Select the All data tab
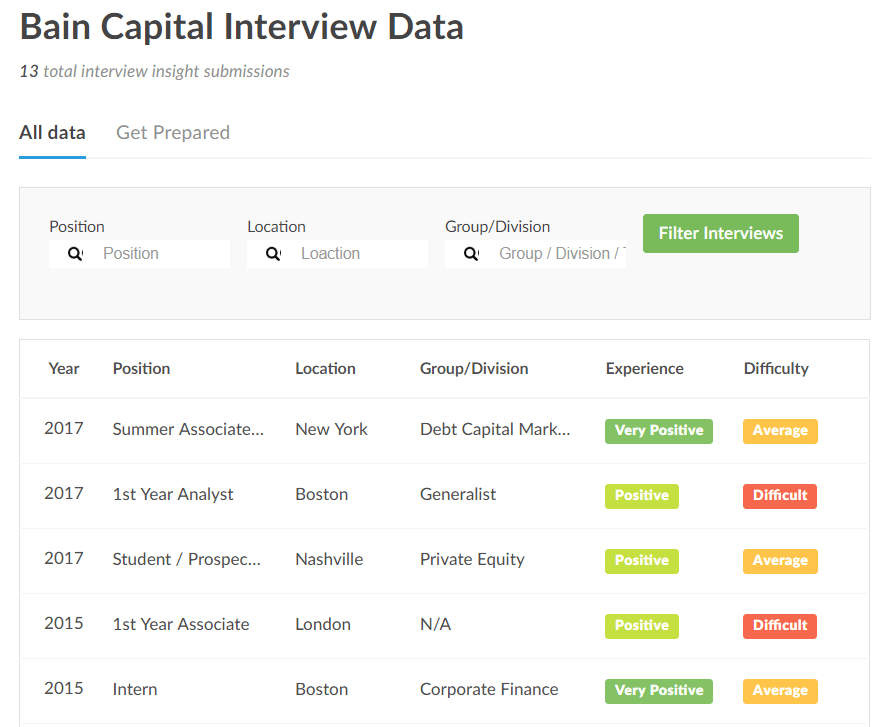The height and width of the screenshot is (727, 892). click(x=52, y=132)
